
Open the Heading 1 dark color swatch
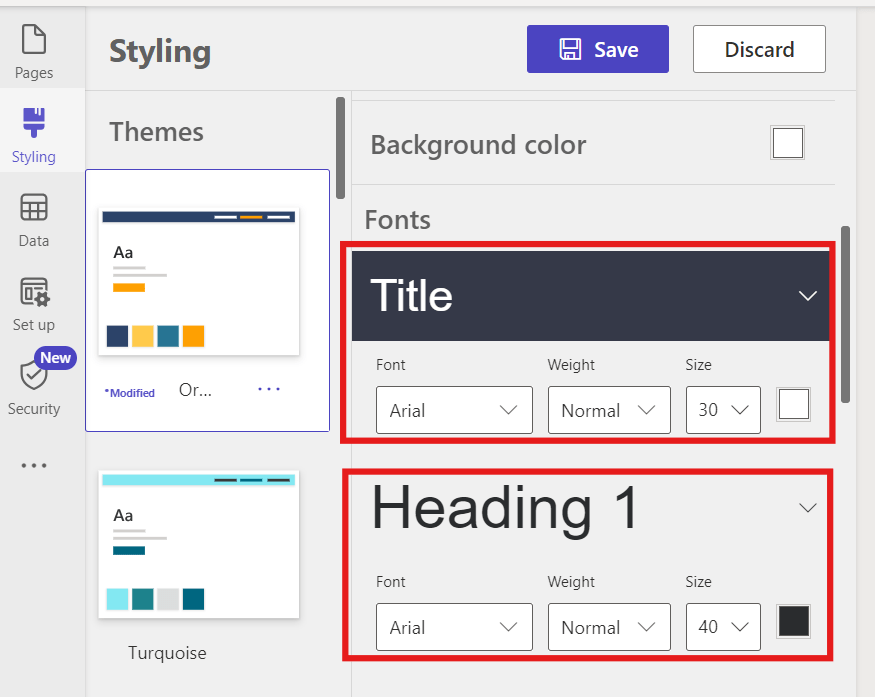pyautogui.click(x=793, y=621)
